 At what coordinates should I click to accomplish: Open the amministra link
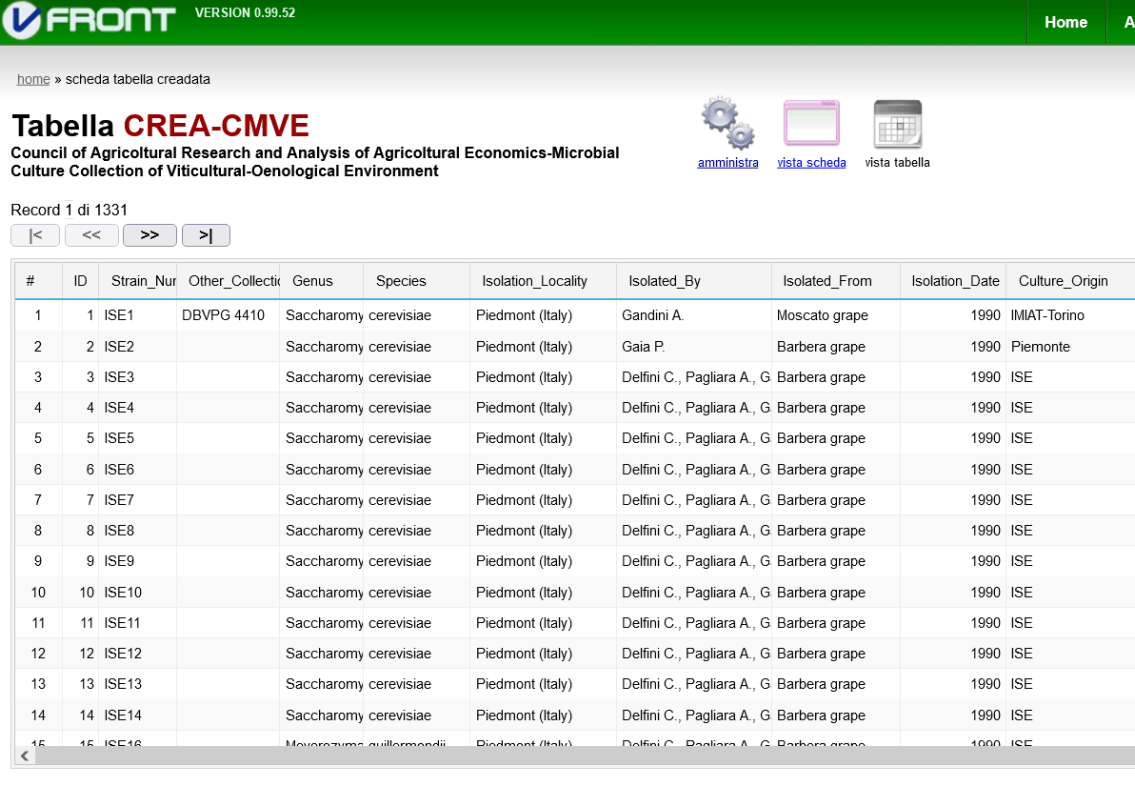click(x=727, y=163)
